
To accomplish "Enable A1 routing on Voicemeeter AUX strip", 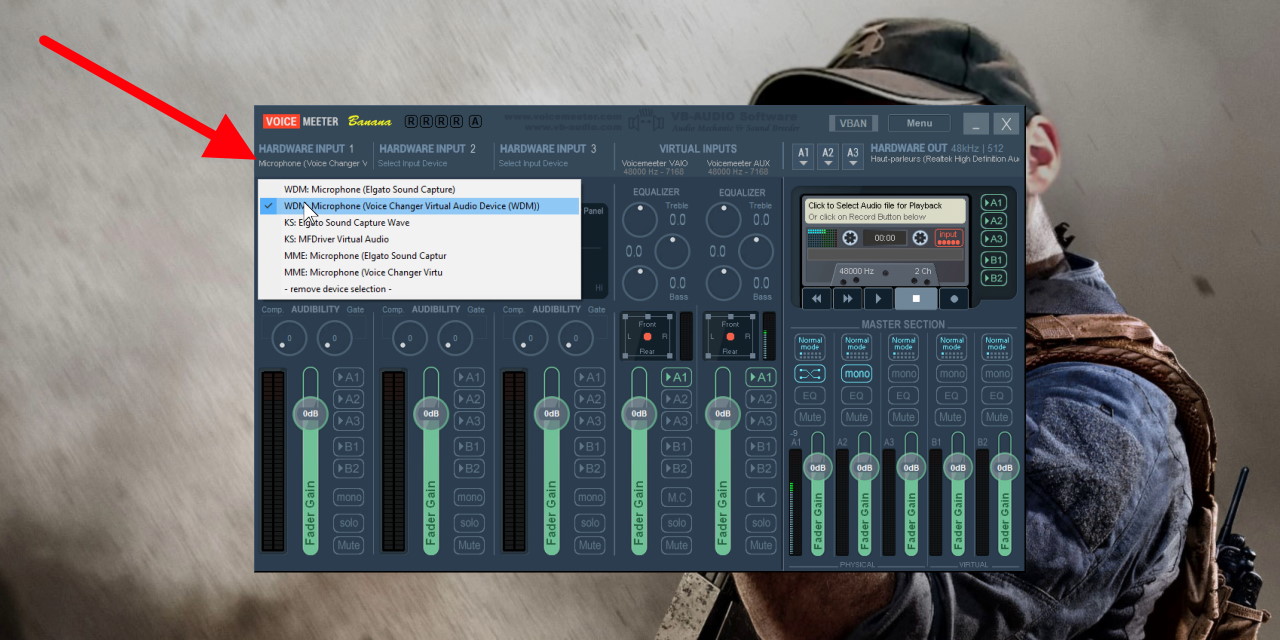I will pos(760,377).
